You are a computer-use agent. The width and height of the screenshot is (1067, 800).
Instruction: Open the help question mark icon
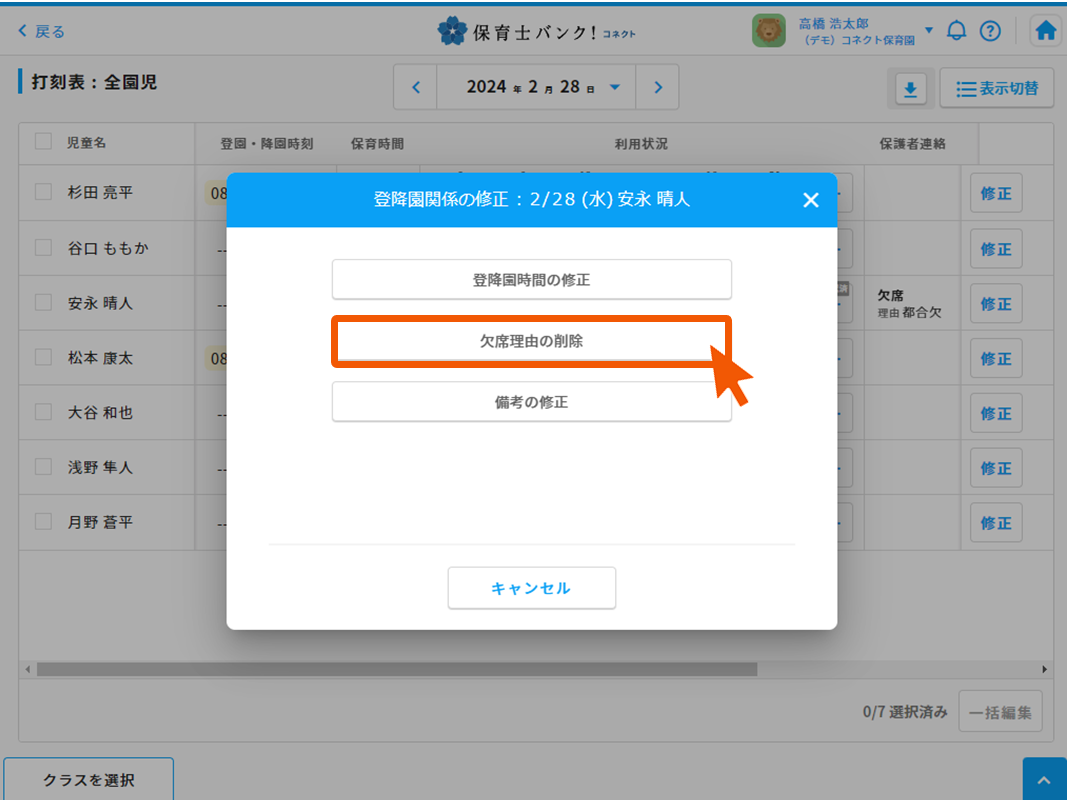pyautogui.click(x=990, y=31)
